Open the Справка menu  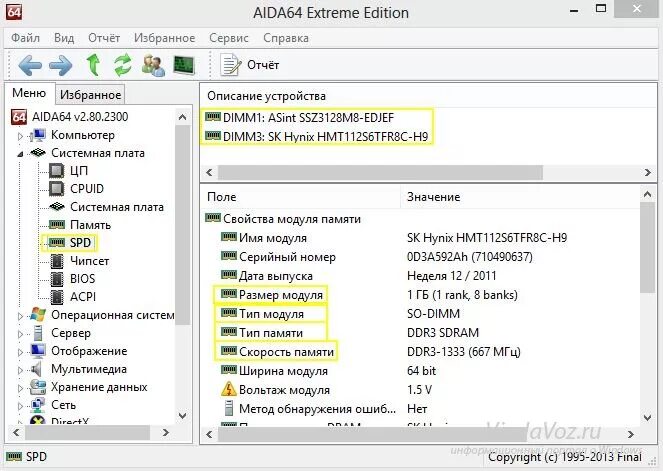(x=286, y=38)
